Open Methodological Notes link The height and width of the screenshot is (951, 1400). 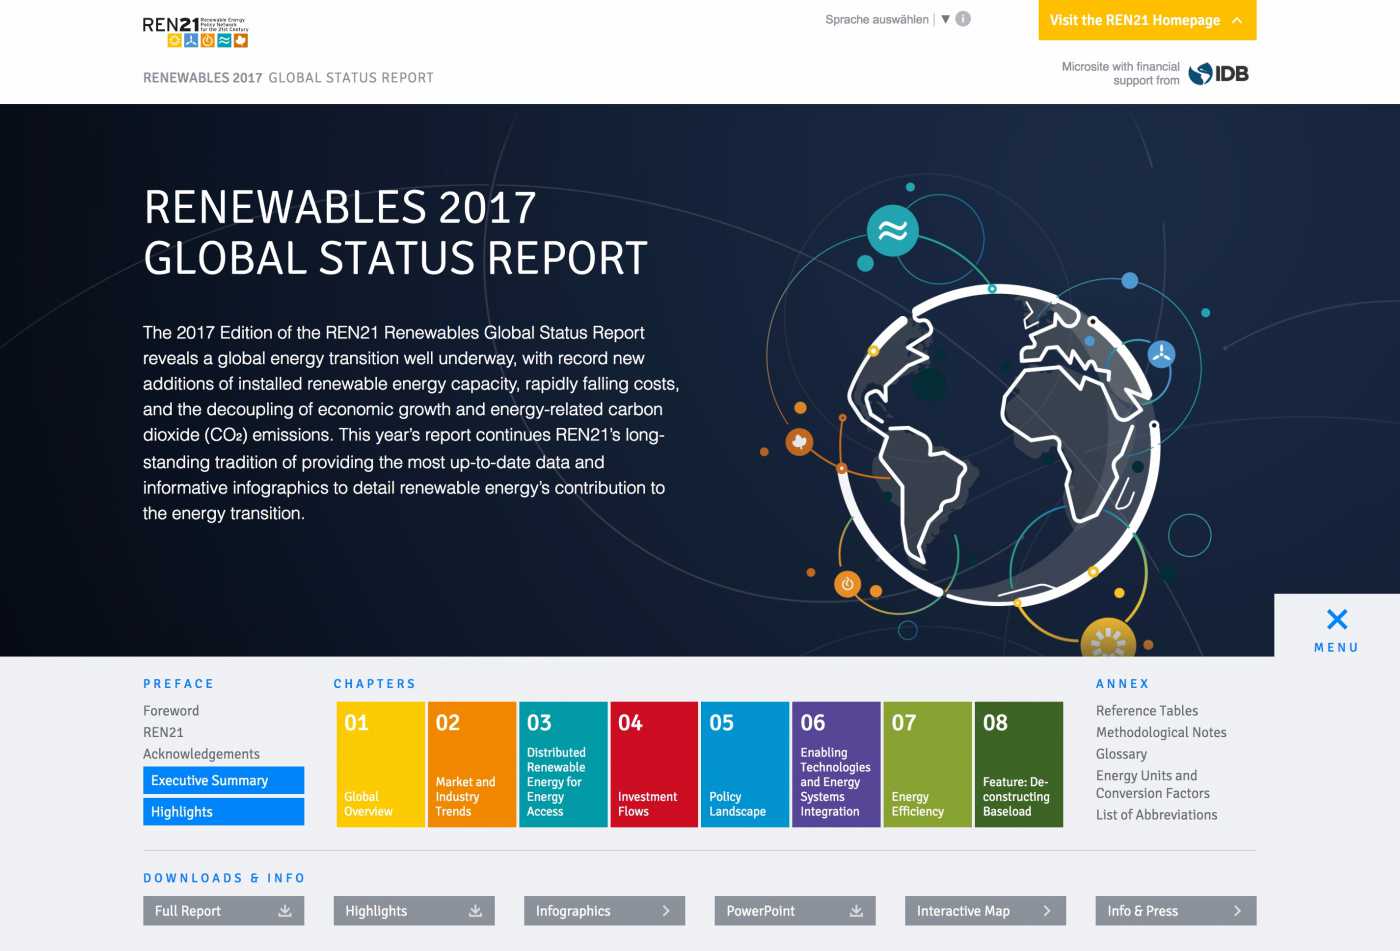[x=1161, y=733]
